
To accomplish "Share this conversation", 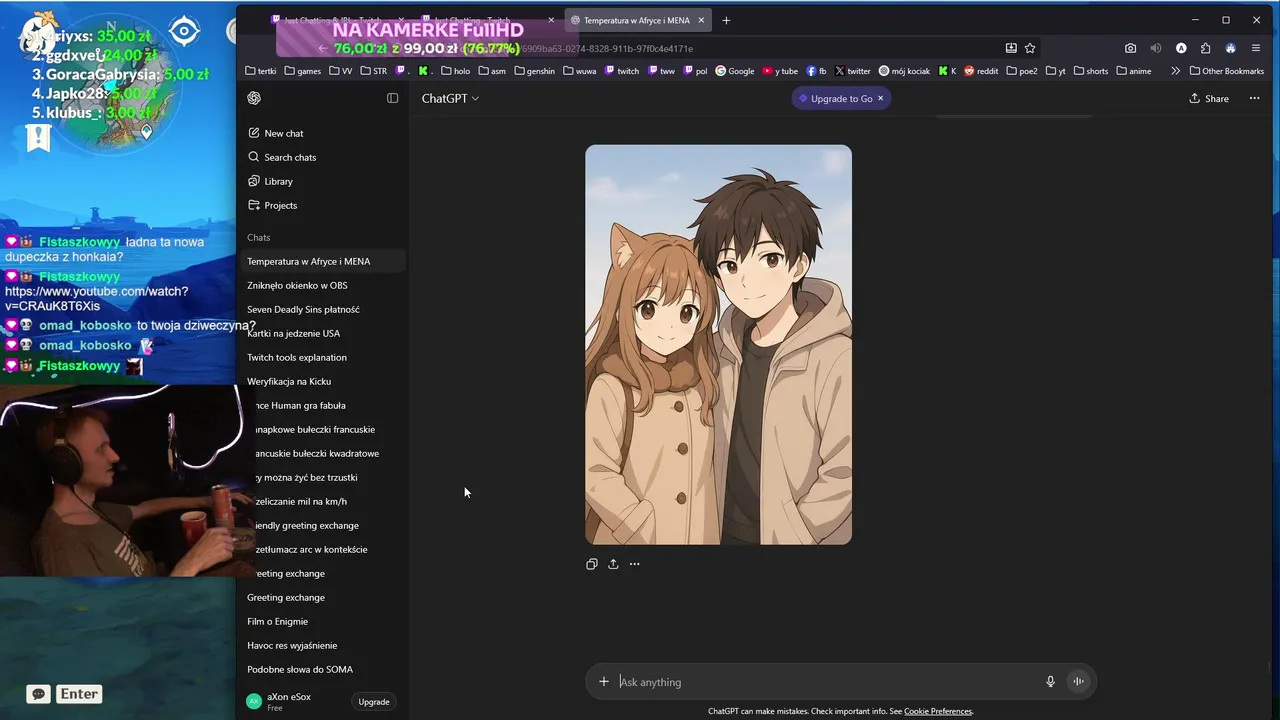I will [x=1209, y=98].
